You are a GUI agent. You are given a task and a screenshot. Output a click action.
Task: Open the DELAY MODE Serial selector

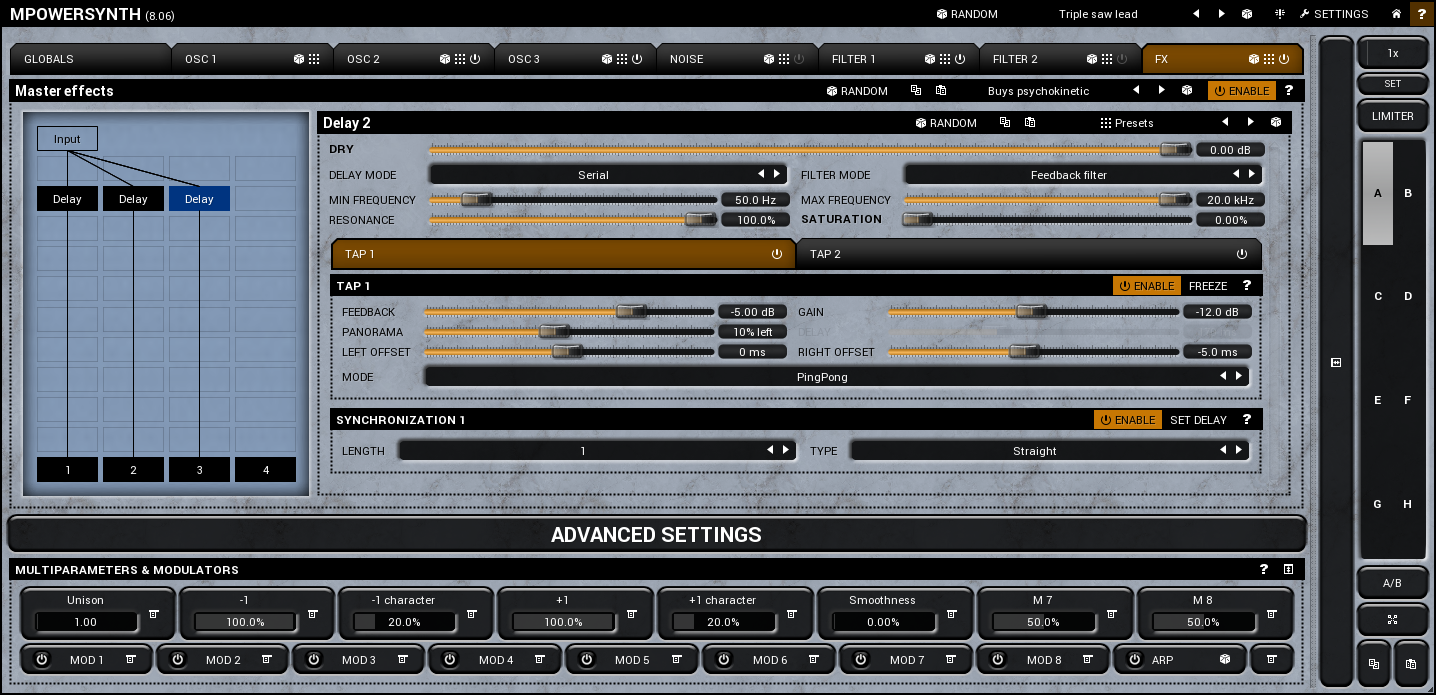[x=593, y=175]
